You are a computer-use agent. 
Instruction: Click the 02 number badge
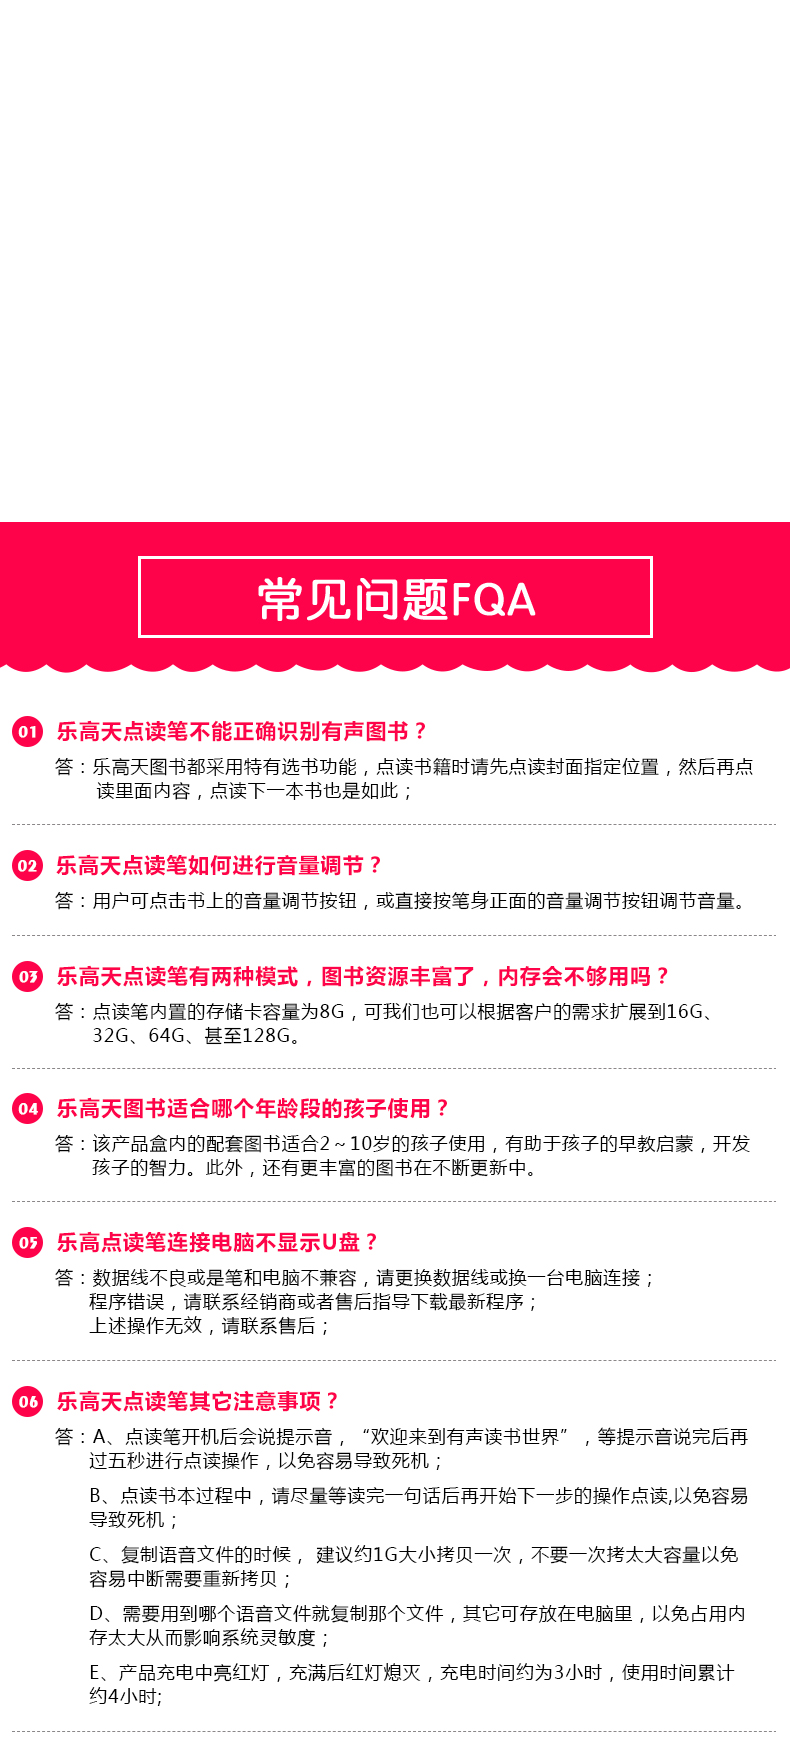(x=27, y=865)
